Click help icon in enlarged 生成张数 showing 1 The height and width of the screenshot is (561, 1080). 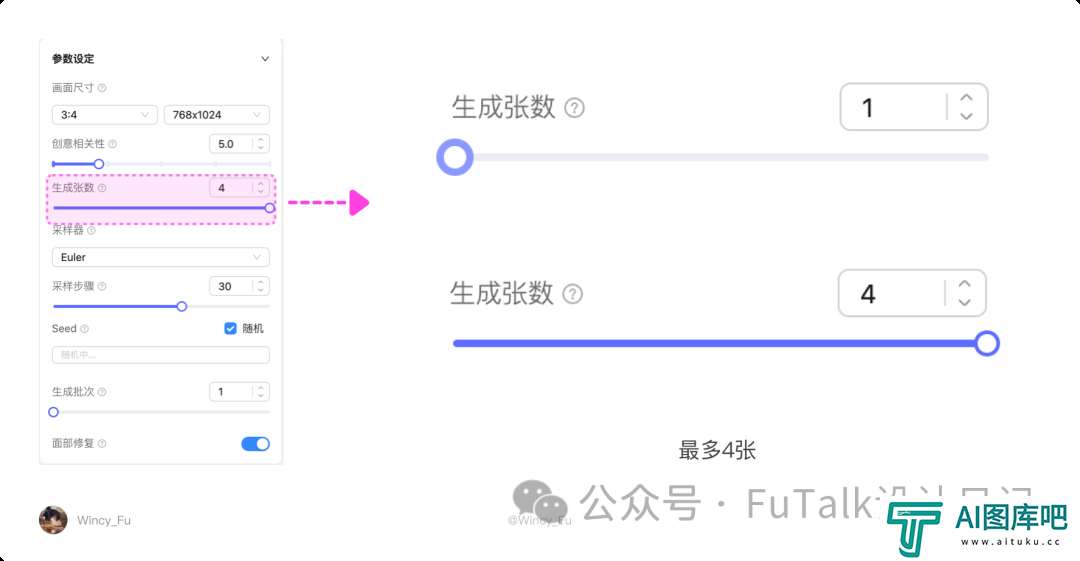click(574, 108)
